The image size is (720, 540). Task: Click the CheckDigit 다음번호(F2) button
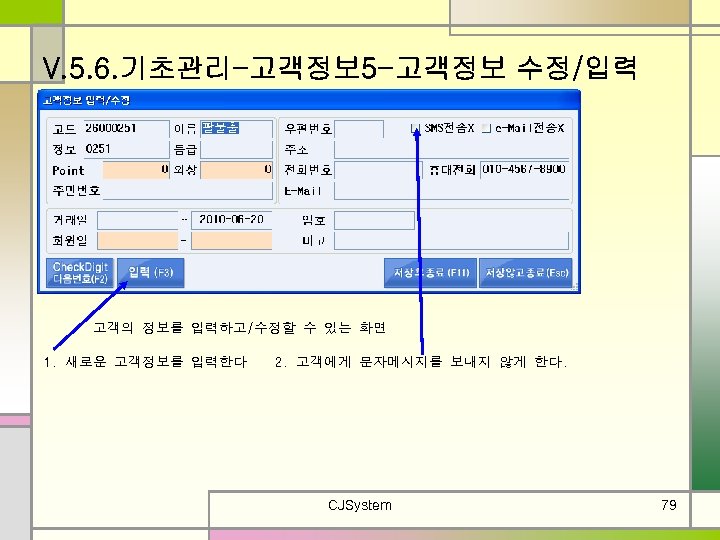79,273
